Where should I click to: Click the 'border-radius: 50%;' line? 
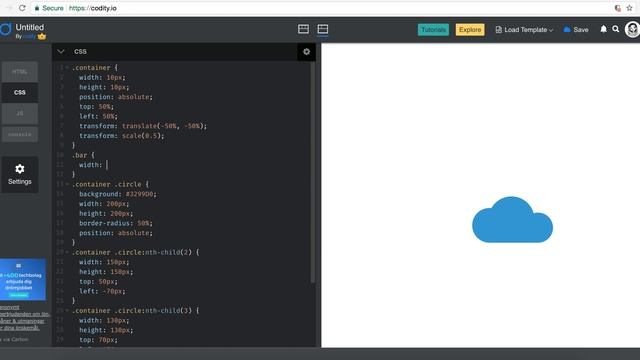coord(116,223)
